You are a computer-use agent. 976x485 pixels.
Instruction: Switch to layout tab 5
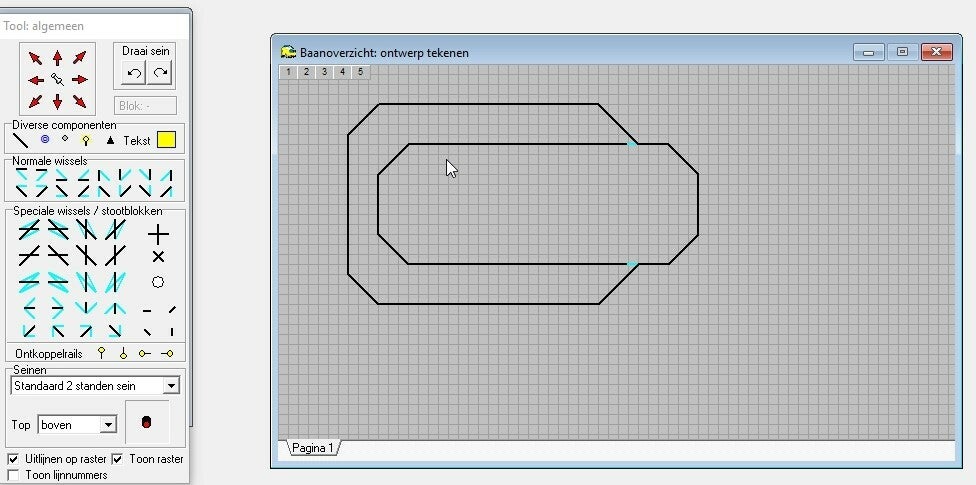(x=360, y=72)
